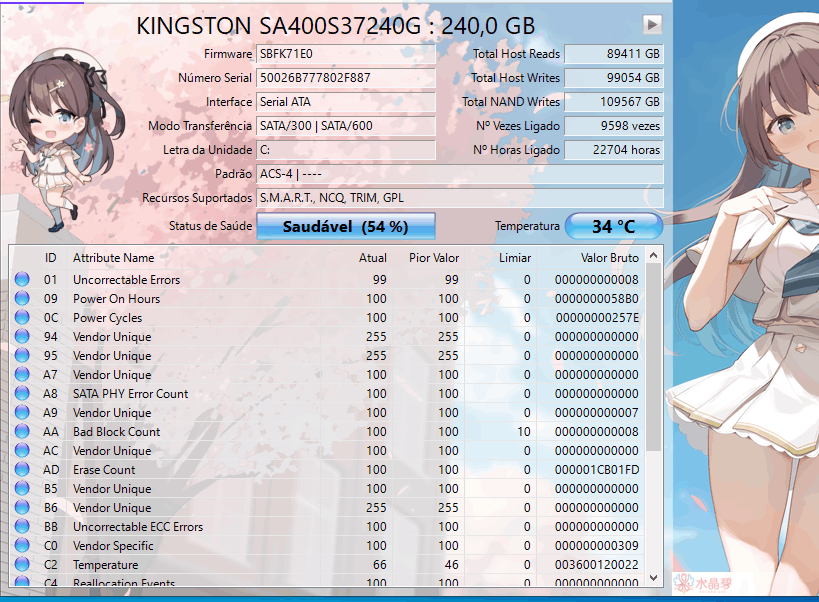Viewport: 819px width, 602px height.
Task: Click the status circle for attribute B5
Action: 22,488
